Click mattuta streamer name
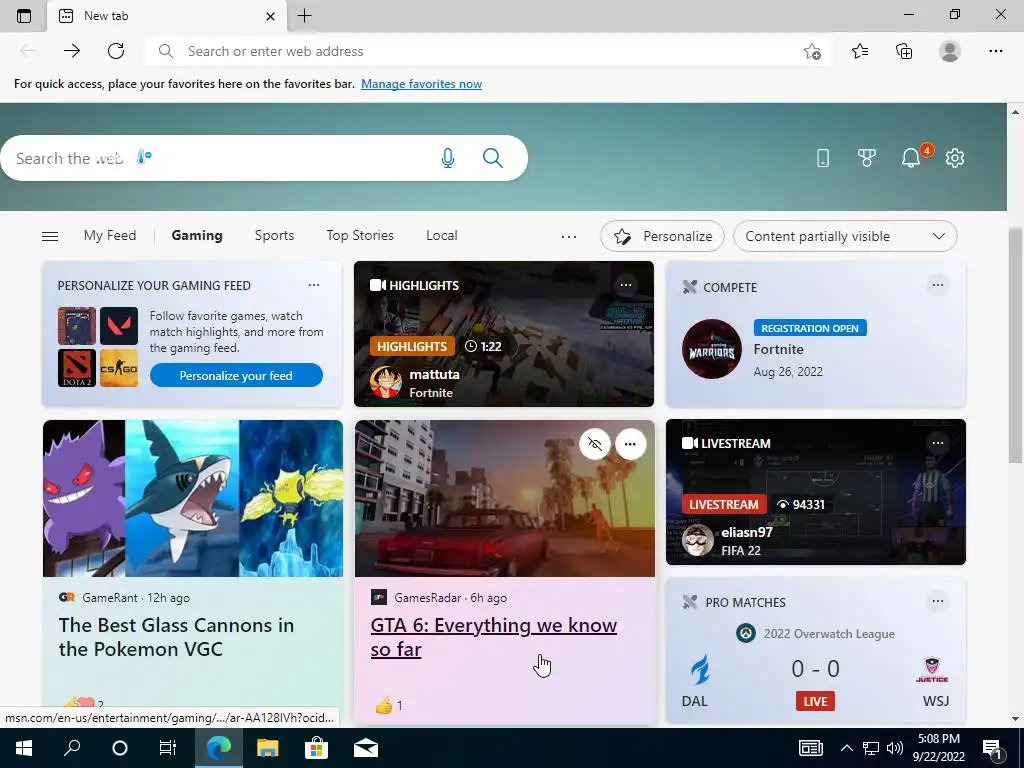Viewport: 1024px width, 768px height. click(x=434, y=374)
